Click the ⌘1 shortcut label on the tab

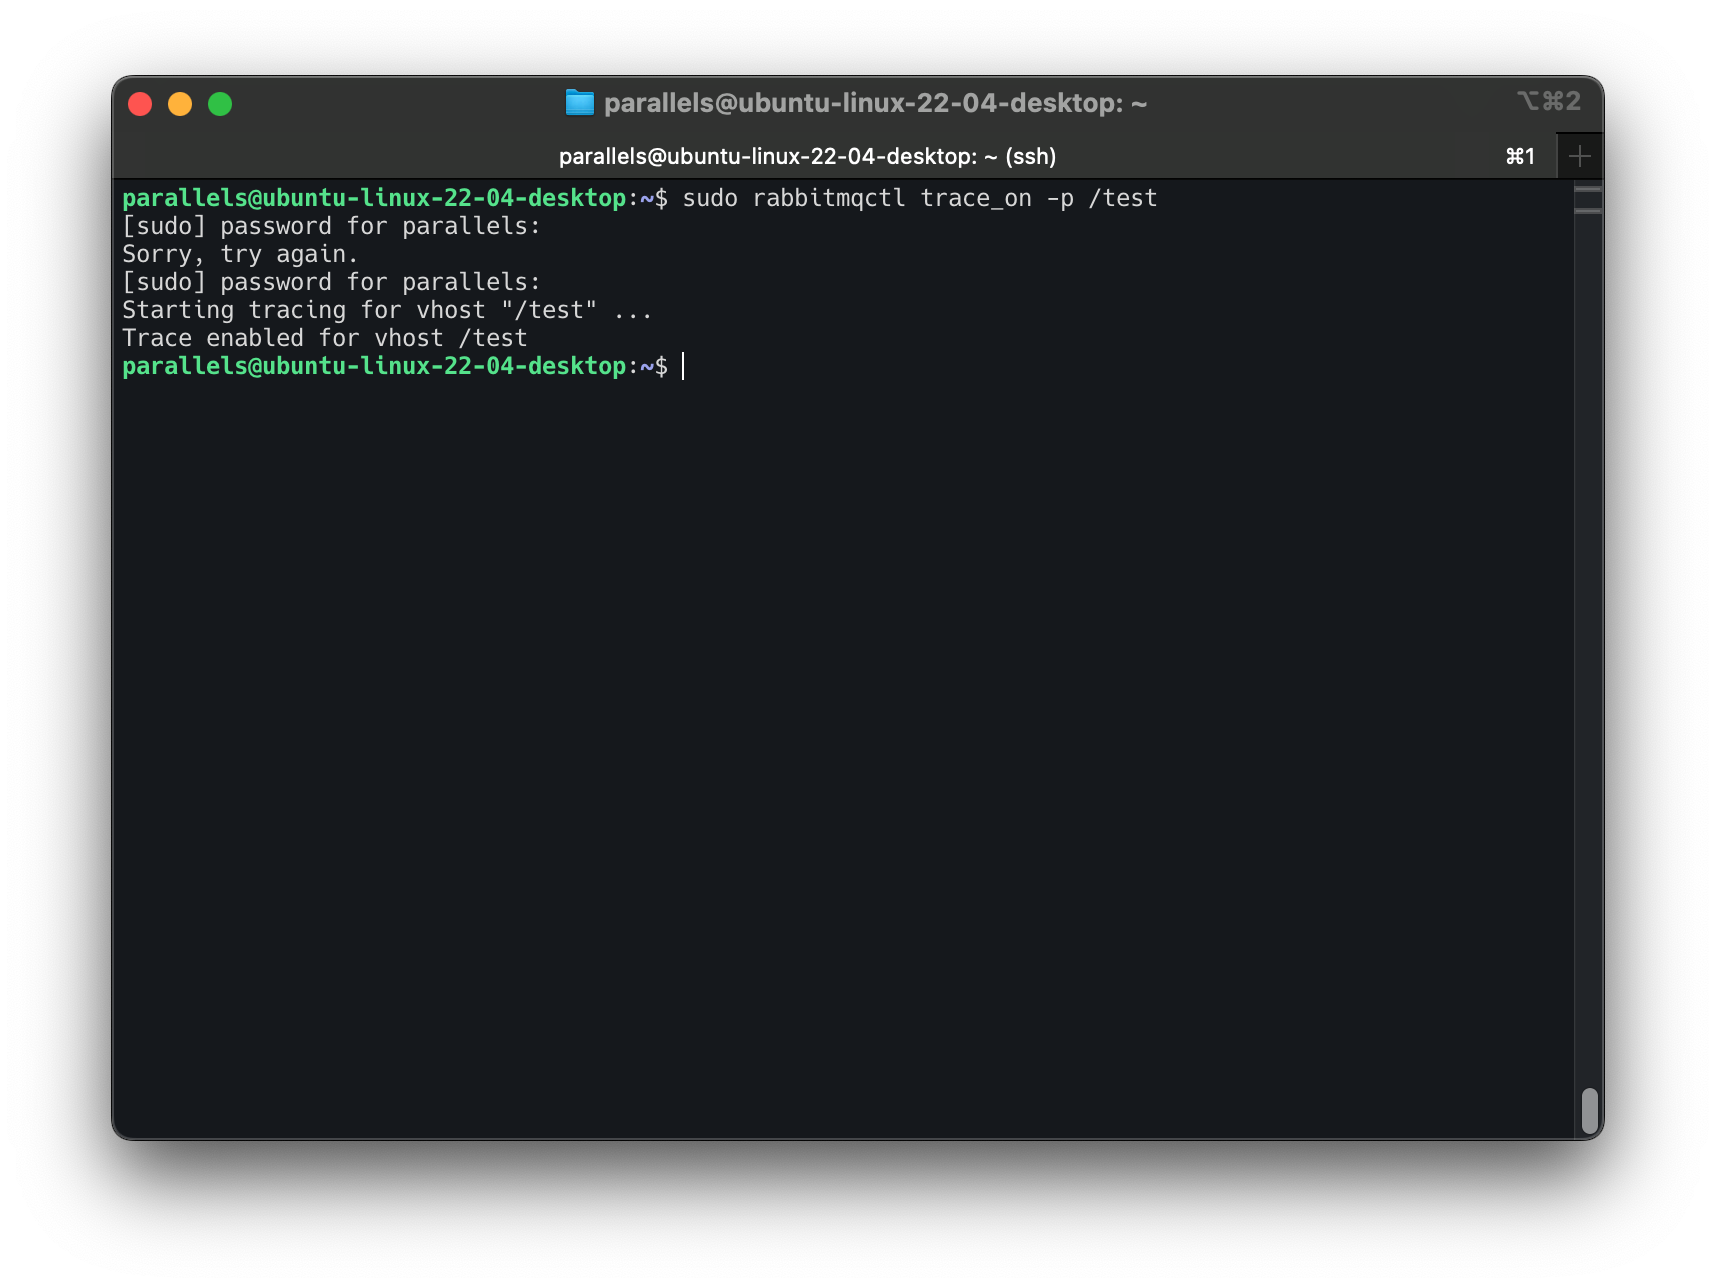(1519, 155)
